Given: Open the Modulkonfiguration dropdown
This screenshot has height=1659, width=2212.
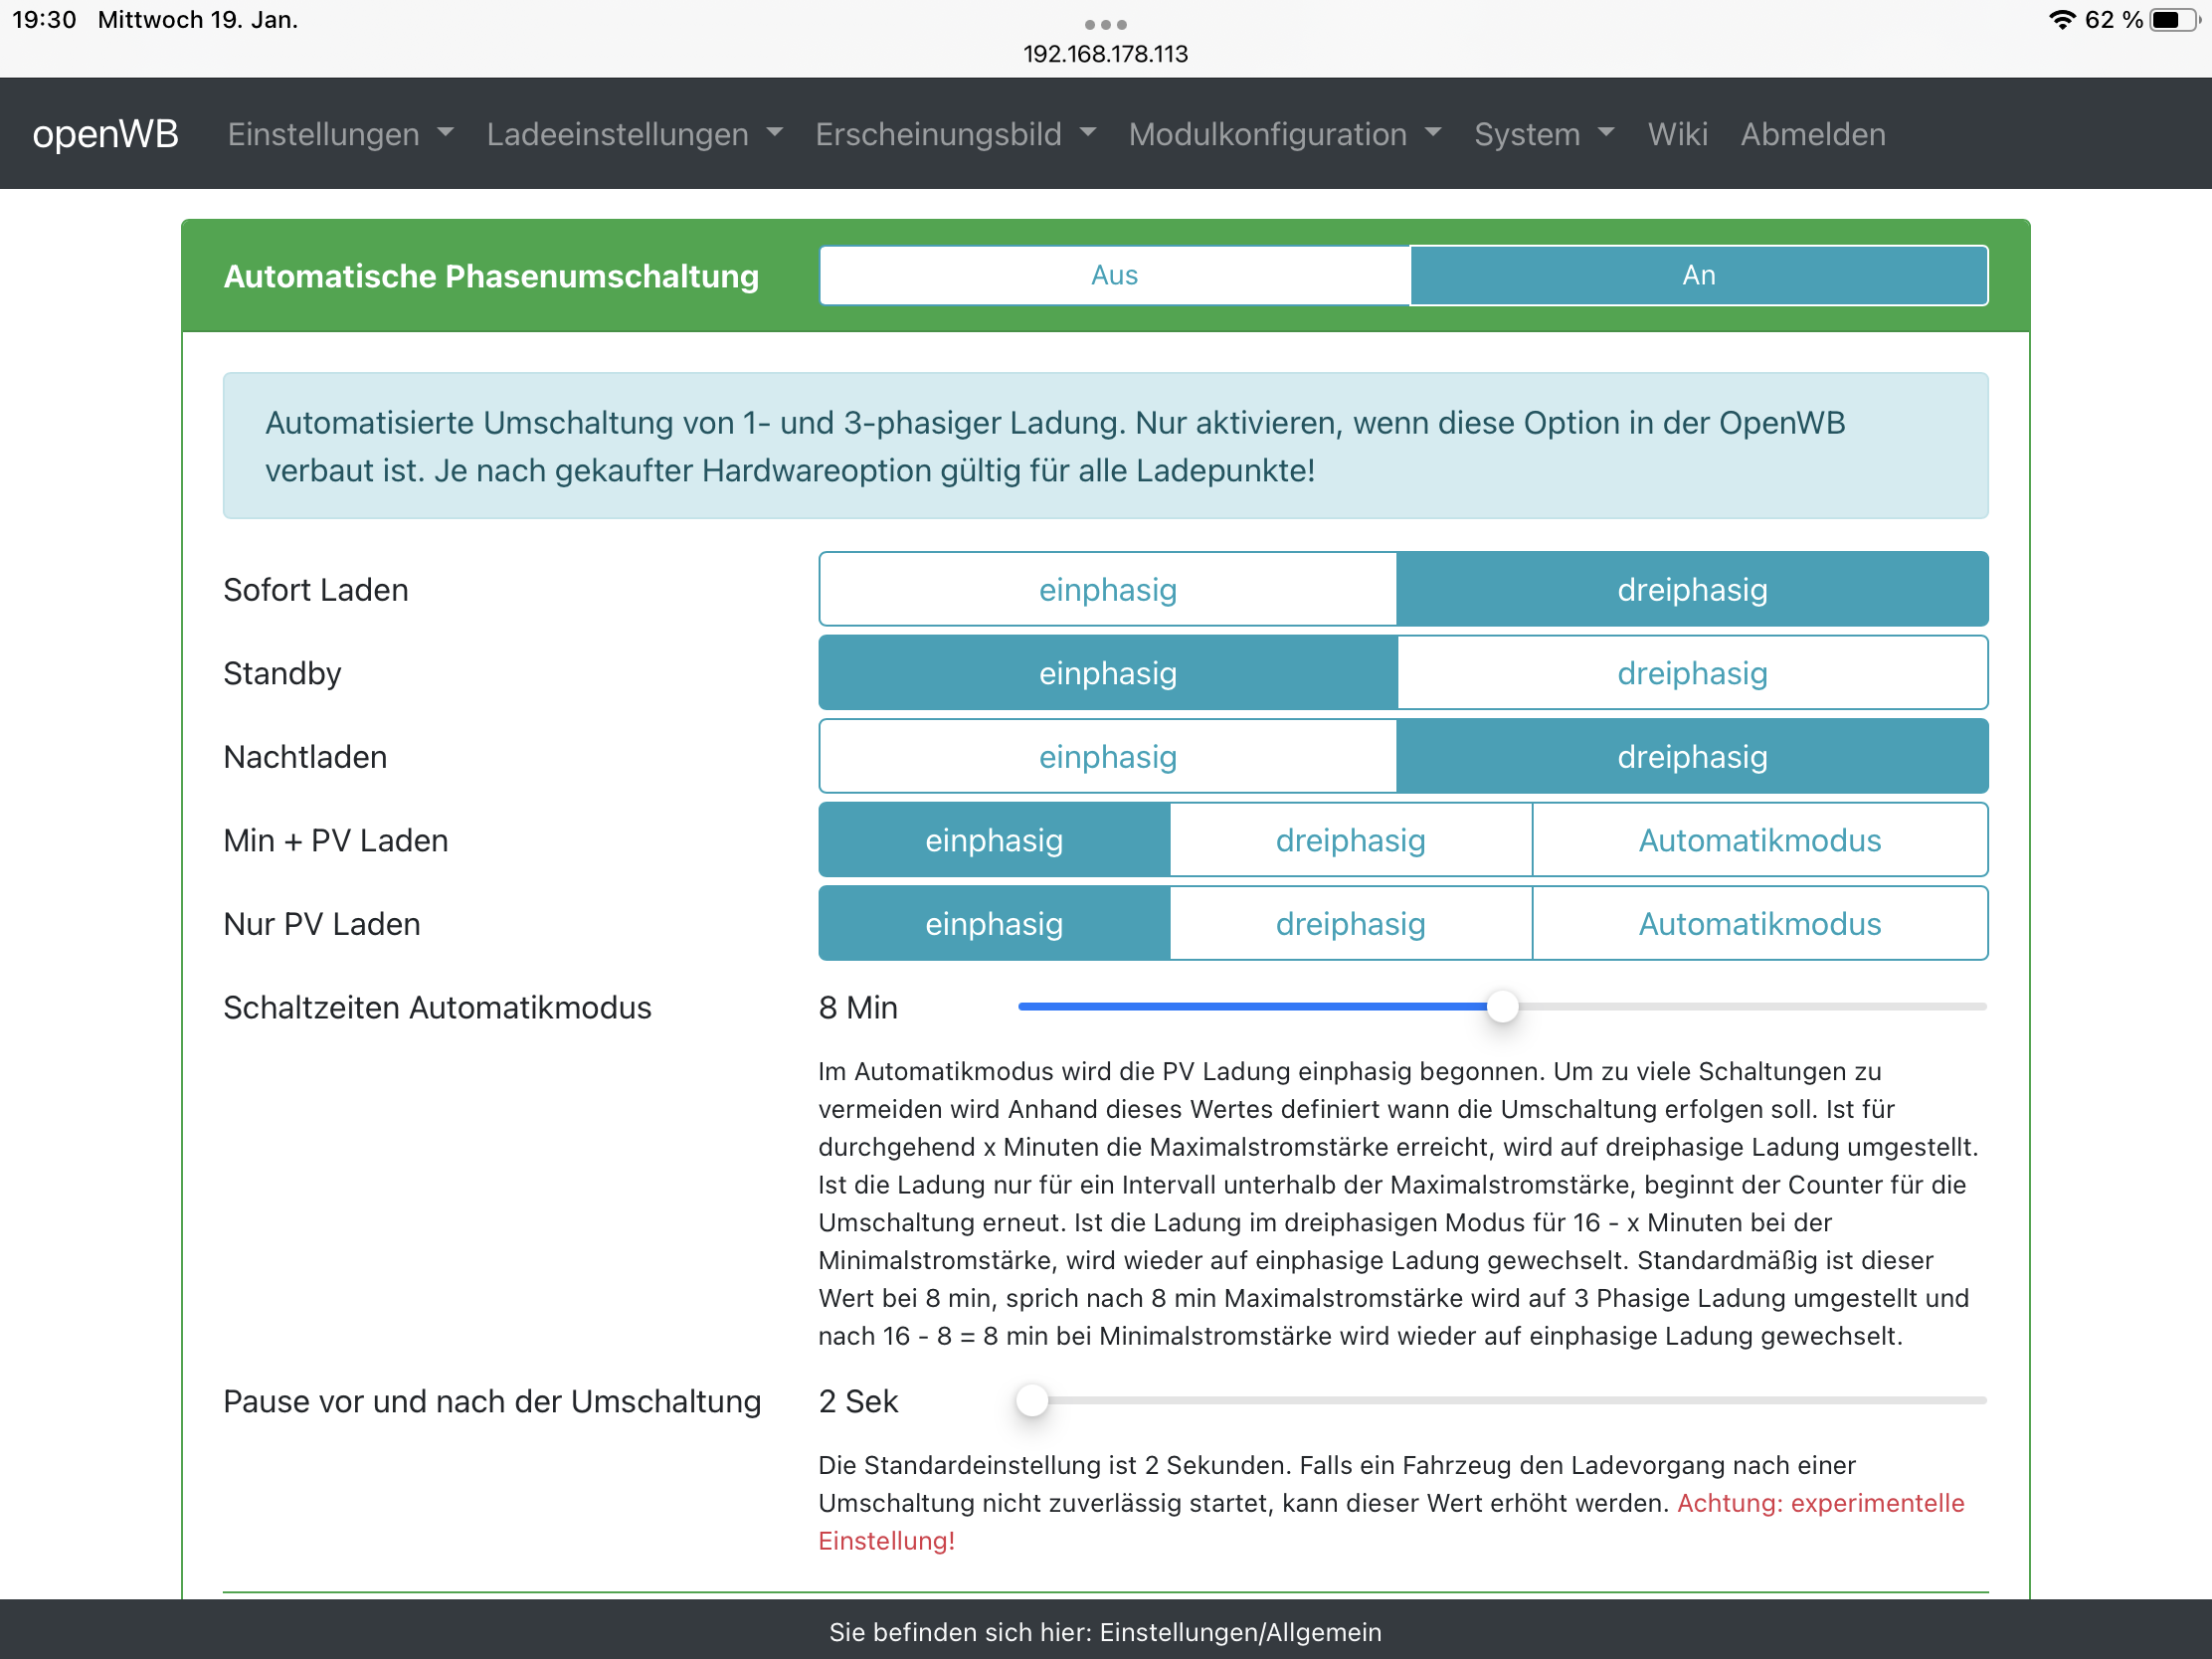Looking at the screenshot, I should [x=1284, y=134].
